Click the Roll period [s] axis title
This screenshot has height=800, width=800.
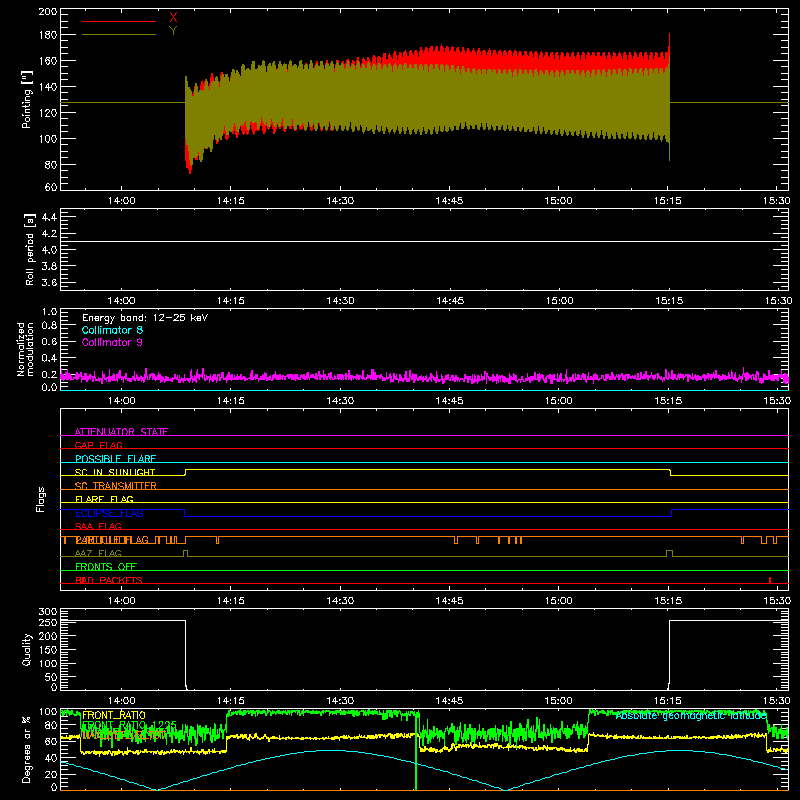tap(30, 249)
